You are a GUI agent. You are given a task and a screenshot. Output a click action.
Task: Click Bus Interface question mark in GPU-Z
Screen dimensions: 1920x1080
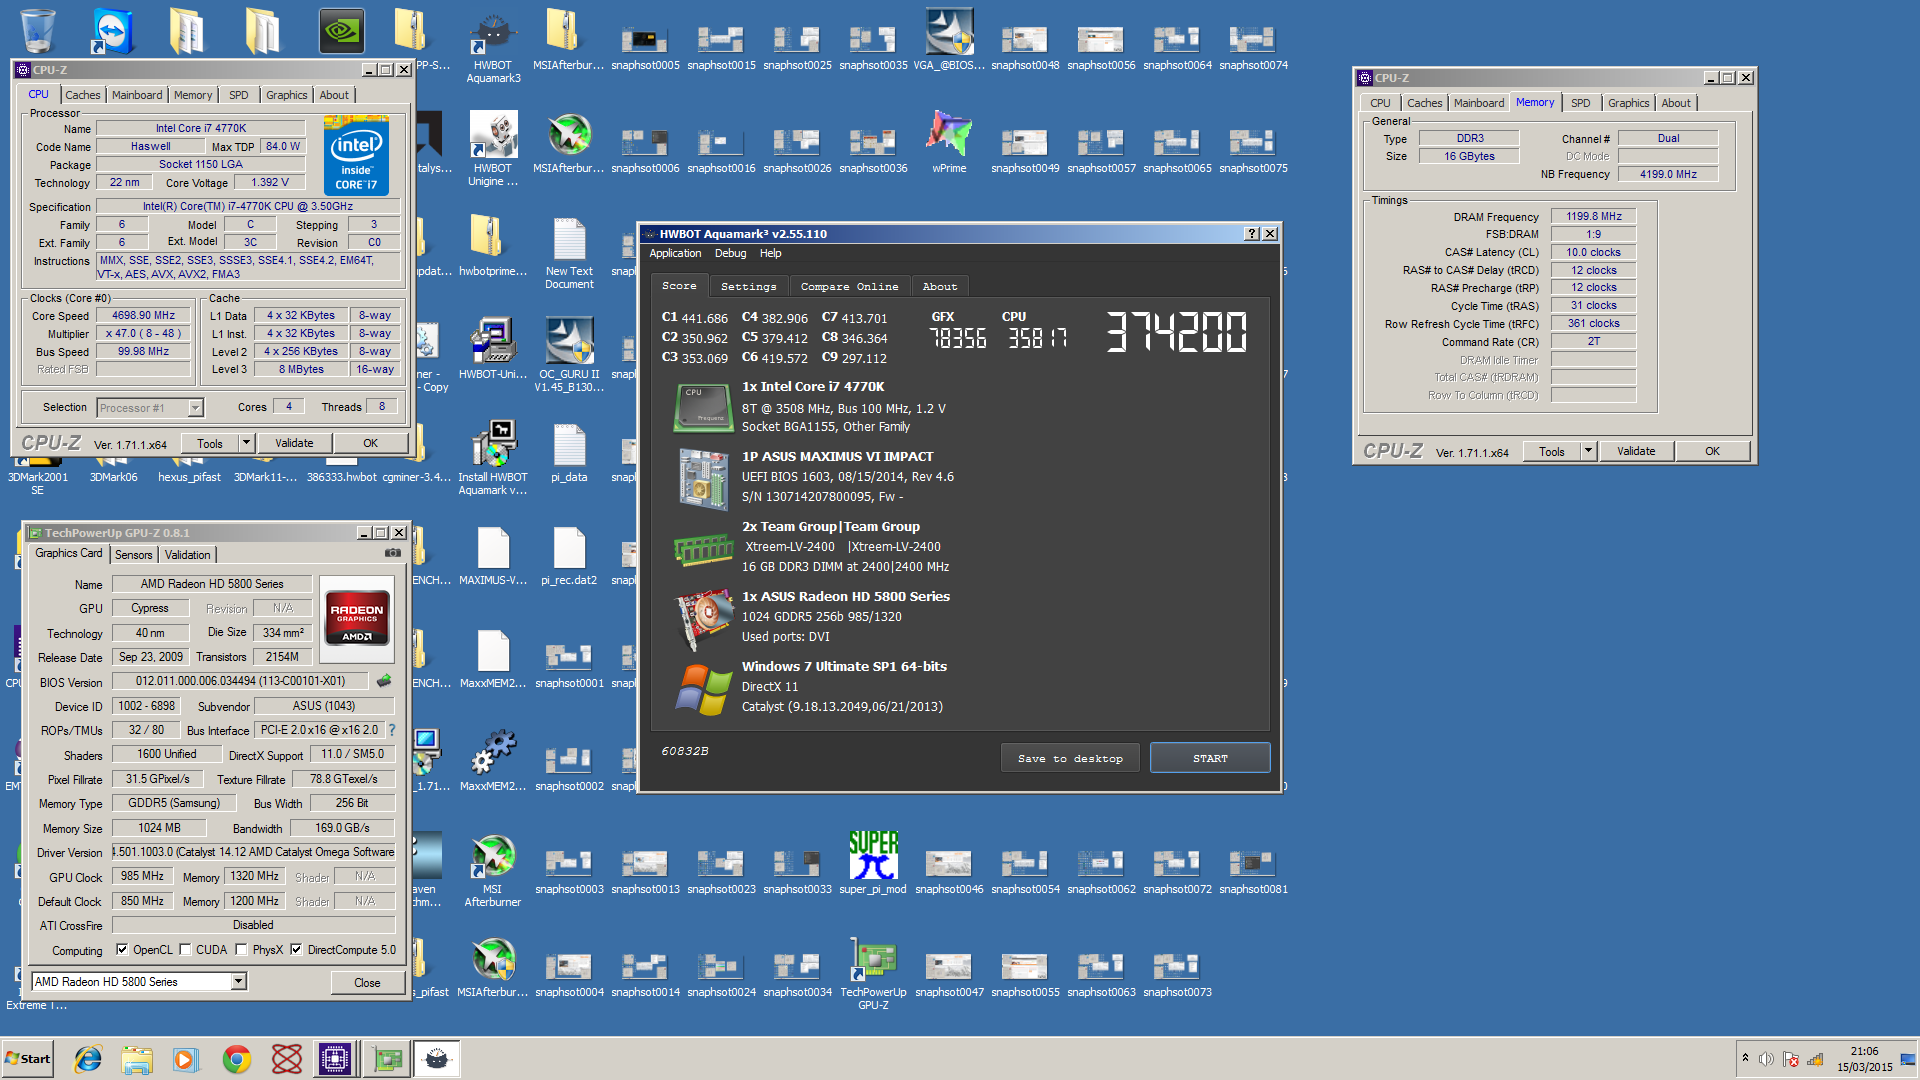click(x=392, y=730)
